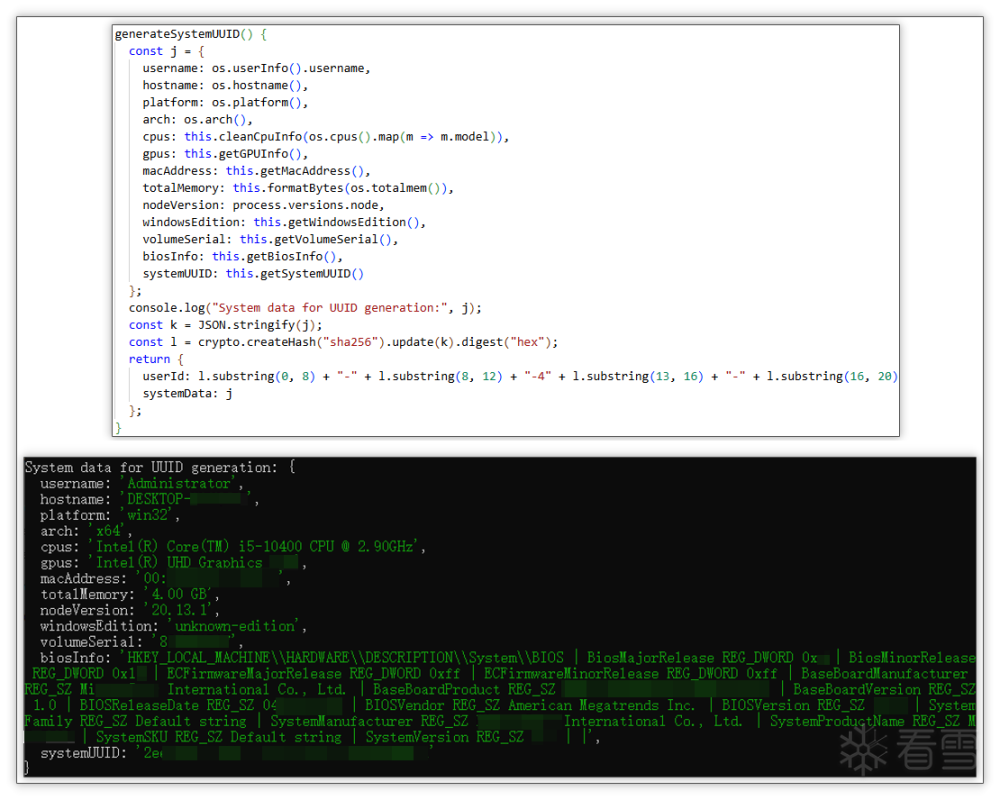Click the macAddress: this.getMacAddress() line
Image resolution: width=1000 pixels, height=800 pixels.
click(256, 171)
